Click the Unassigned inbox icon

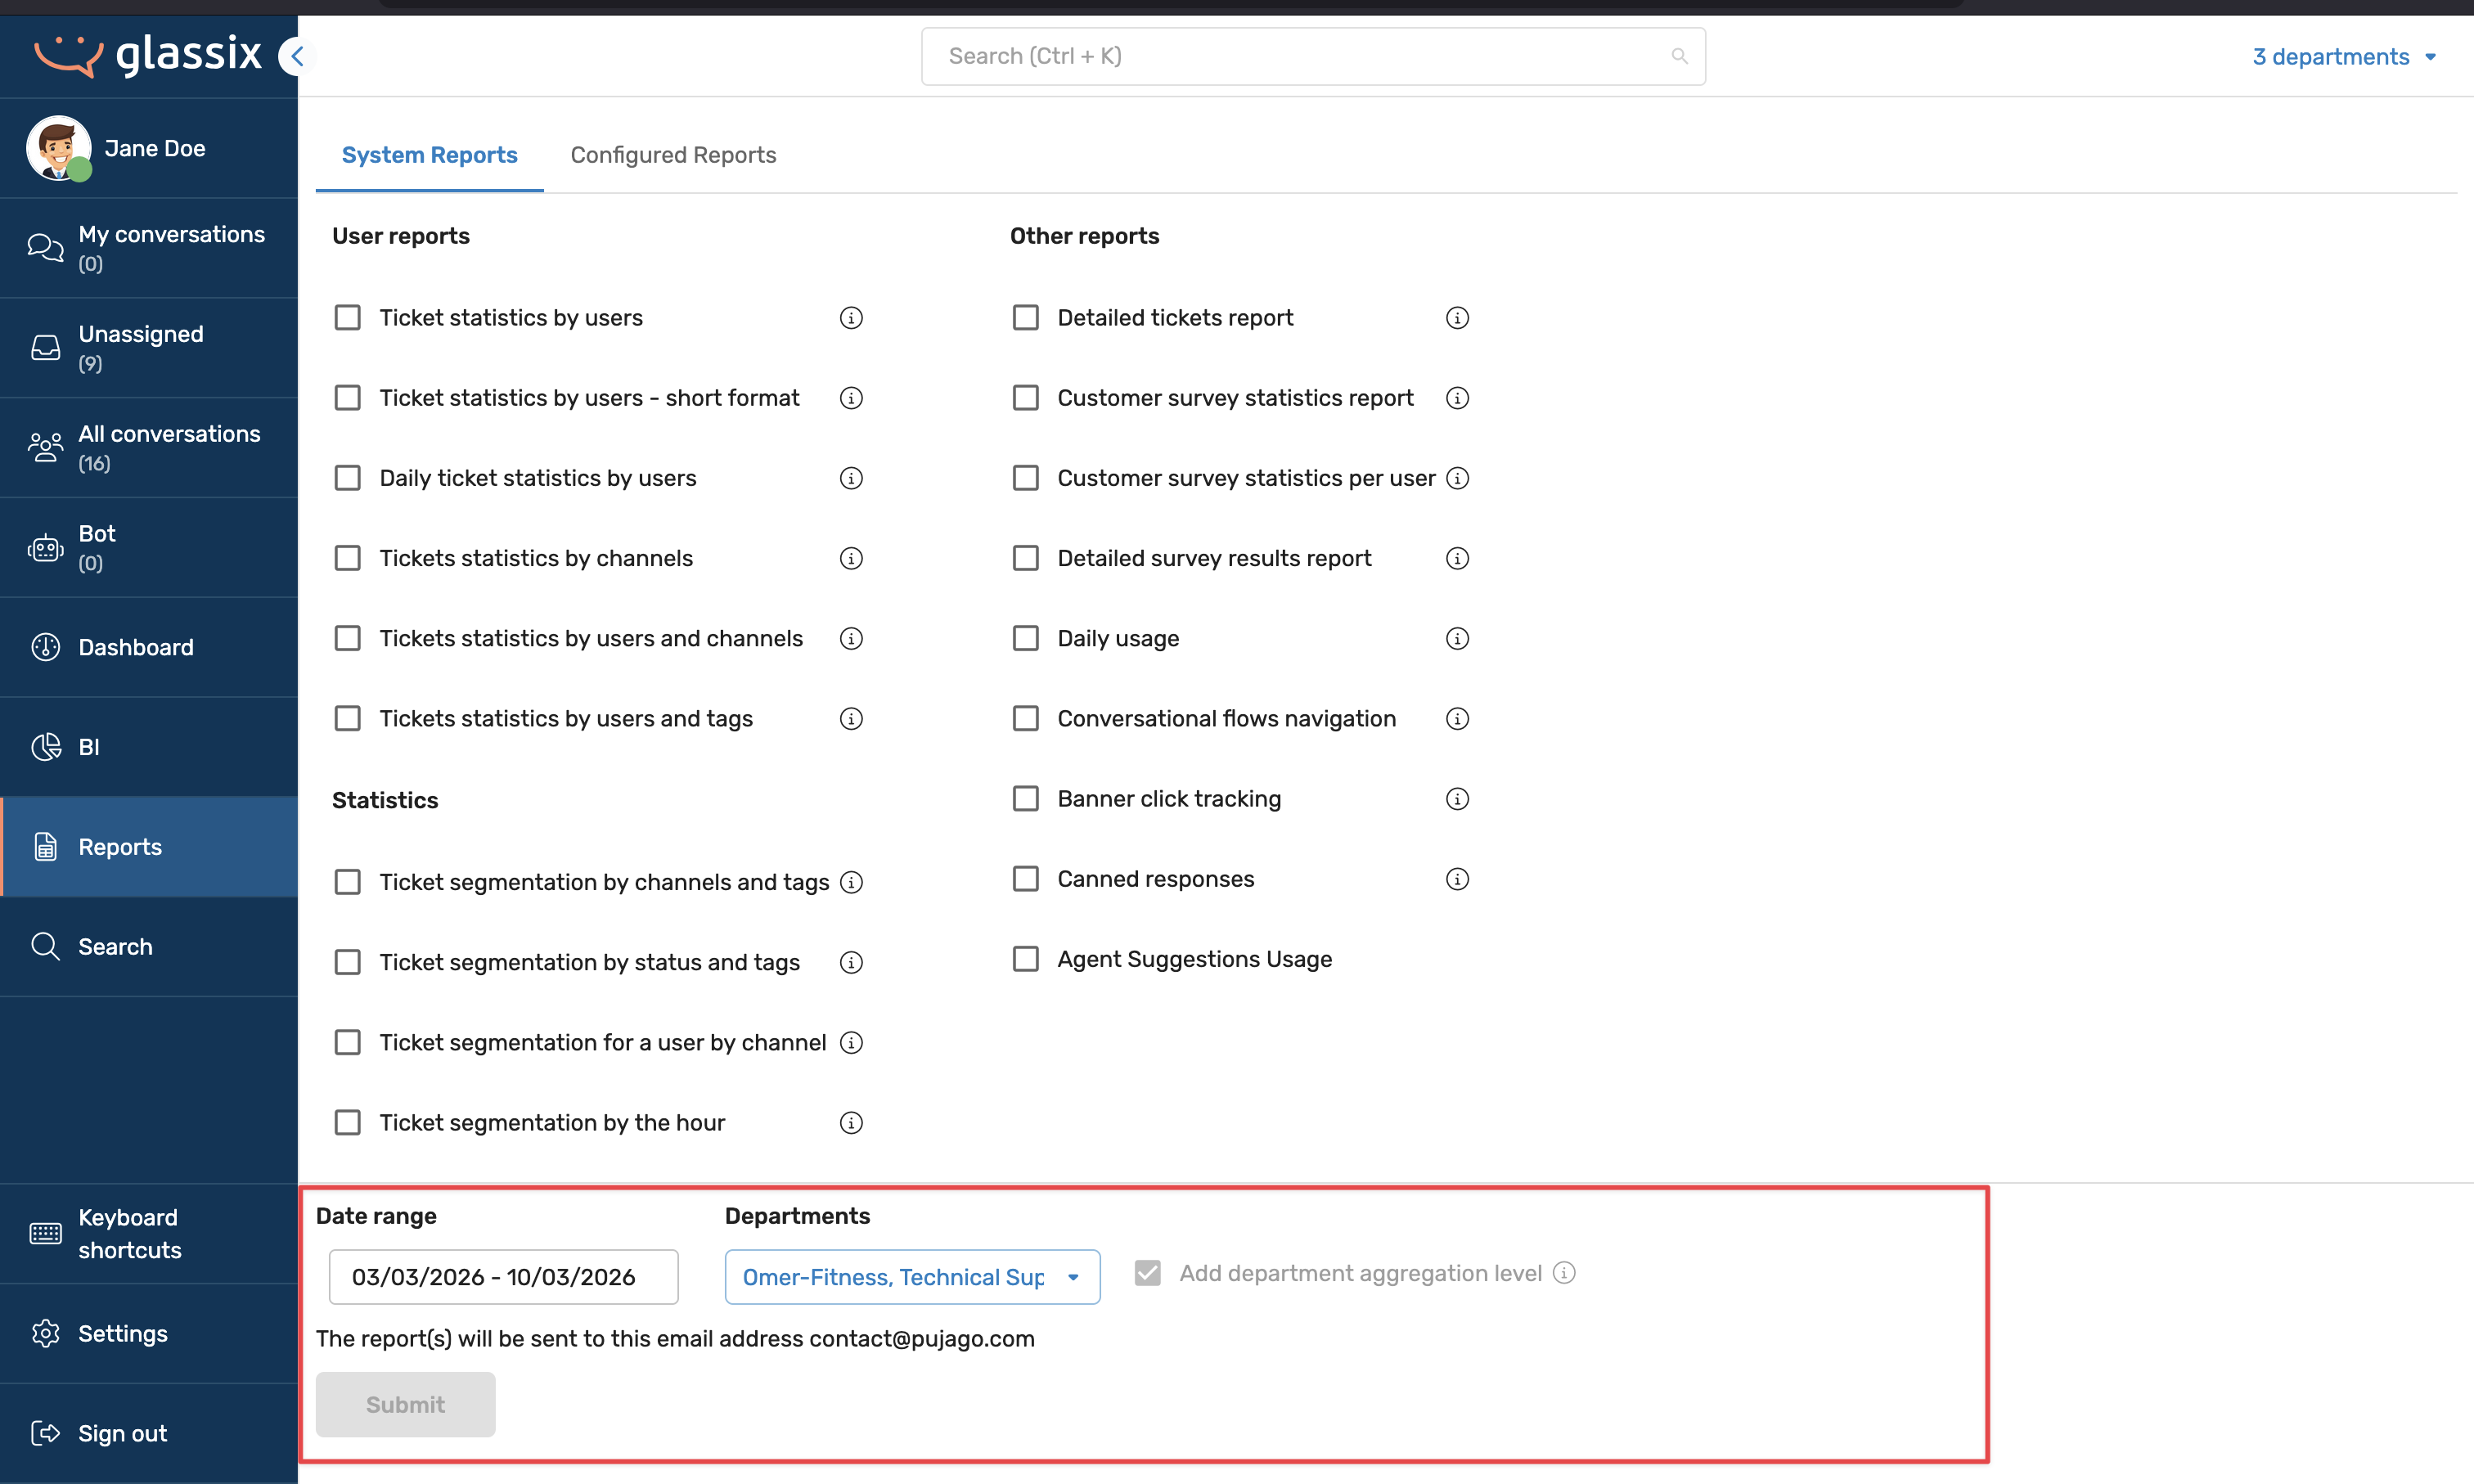pos(45,348)
